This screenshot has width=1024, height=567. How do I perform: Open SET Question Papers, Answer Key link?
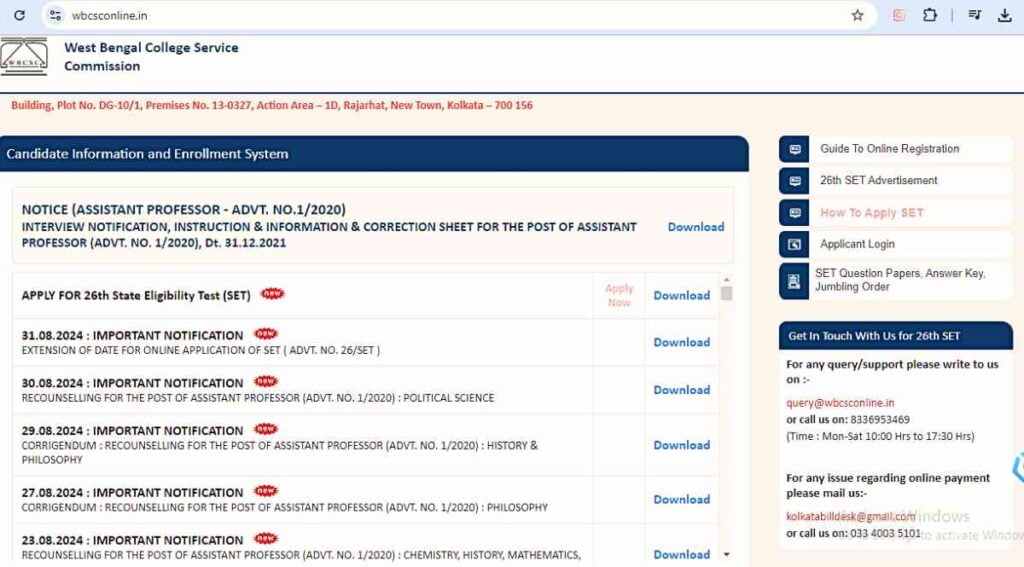900,280
